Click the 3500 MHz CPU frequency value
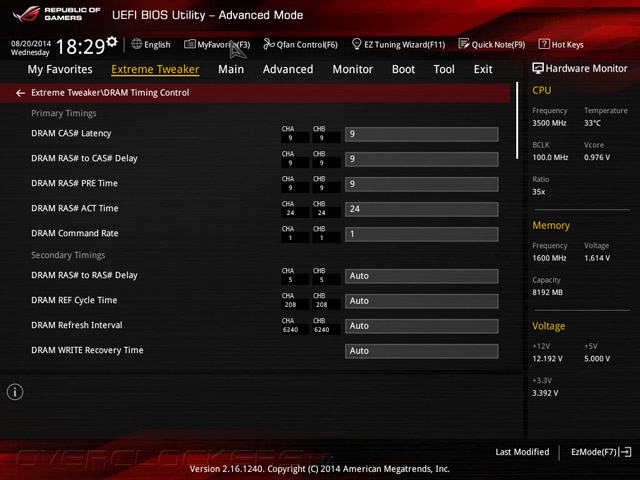This screenshot has width=640, height=480. pyautogui.click(x=549, y=123)
